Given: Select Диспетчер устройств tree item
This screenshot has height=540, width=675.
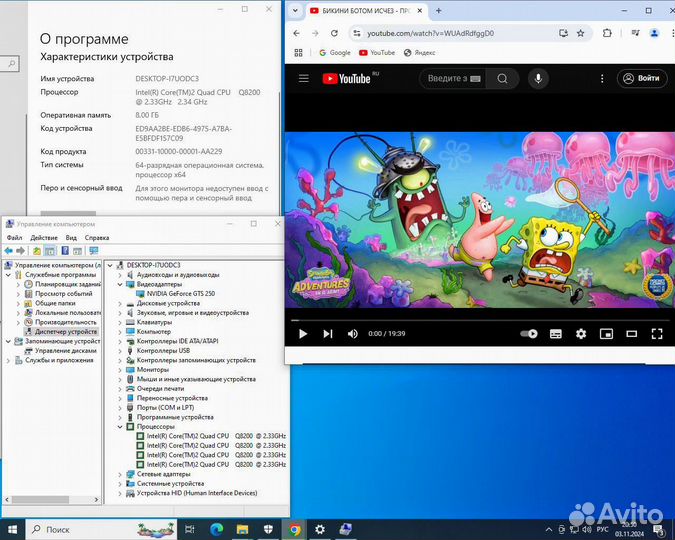Looking at the screenshot, I should [x=62, y=332].
